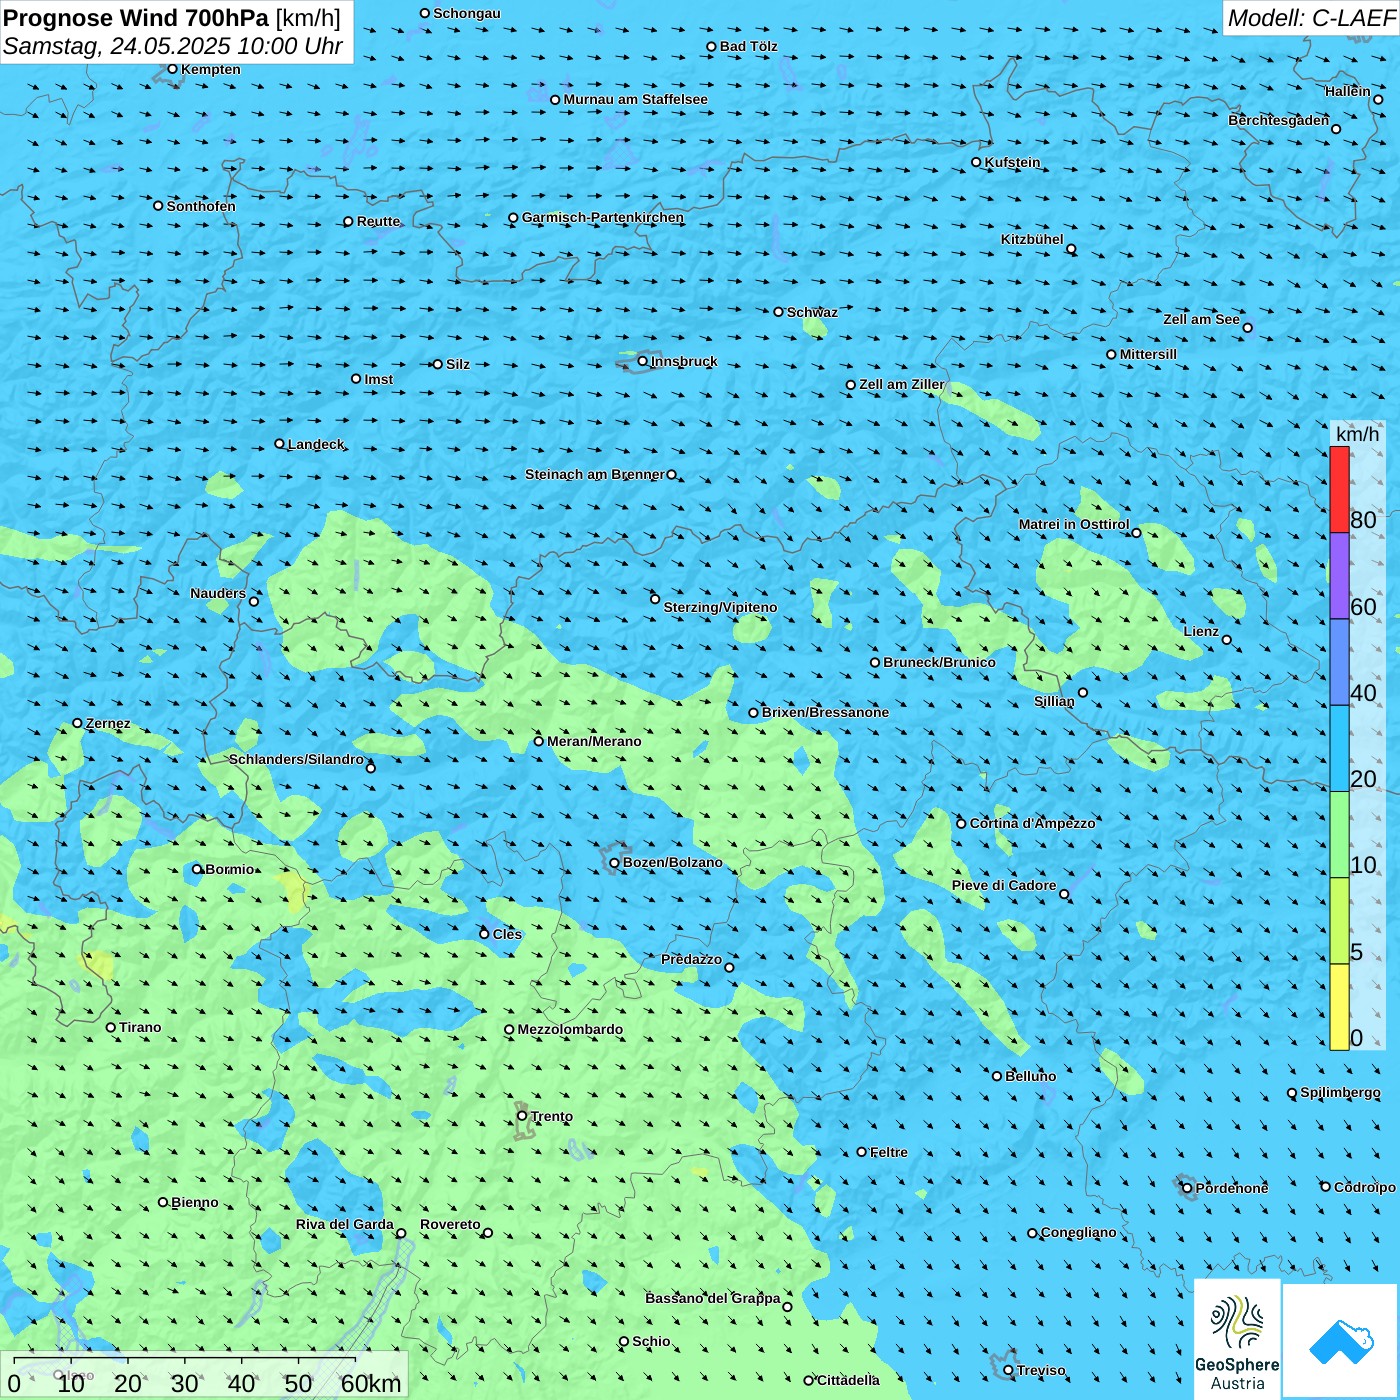Click the Tirano city marker

click(x=111, y=1027)
